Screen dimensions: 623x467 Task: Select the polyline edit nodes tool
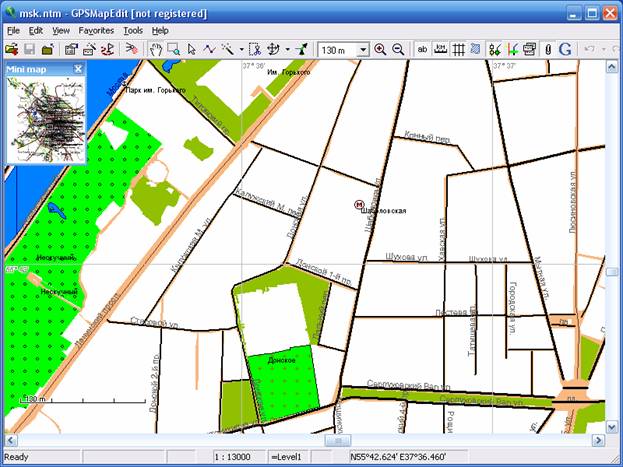point(209,48)
